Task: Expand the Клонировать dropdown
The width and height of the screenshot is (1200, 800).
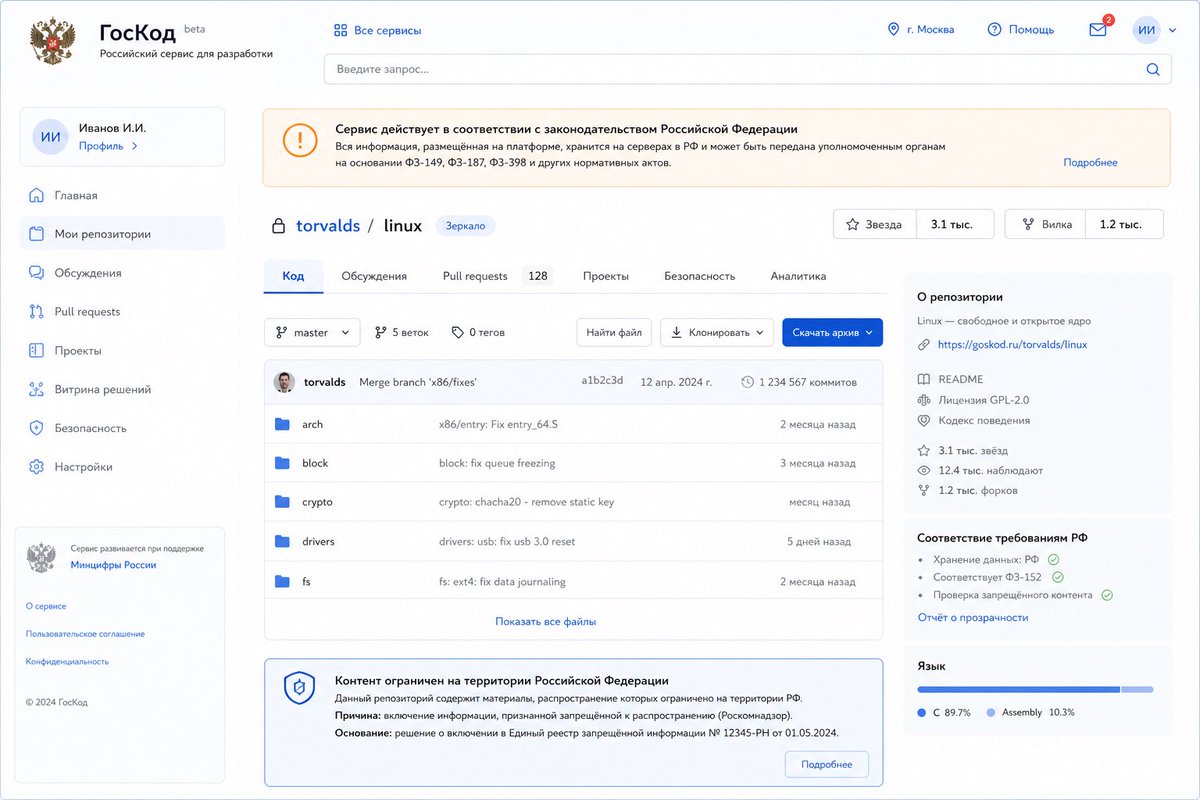Action: click(717, 333)
